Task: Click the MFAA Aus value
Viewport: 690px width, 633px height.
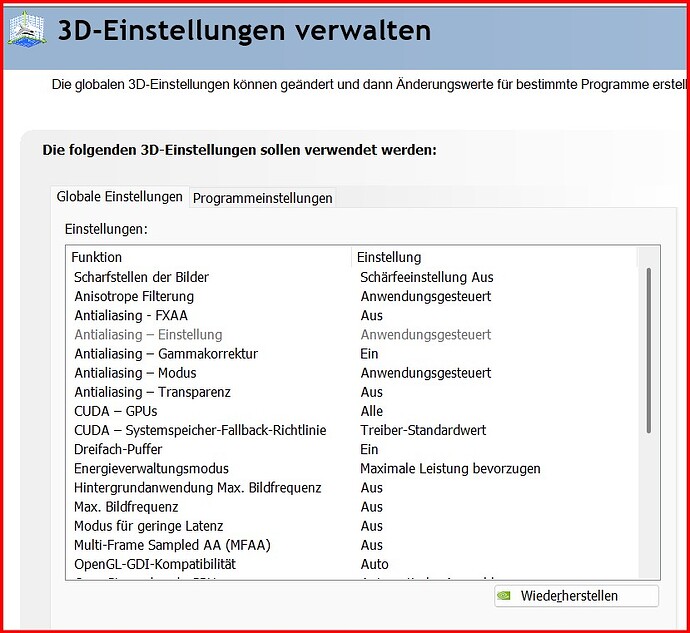Action: (371, 545)
